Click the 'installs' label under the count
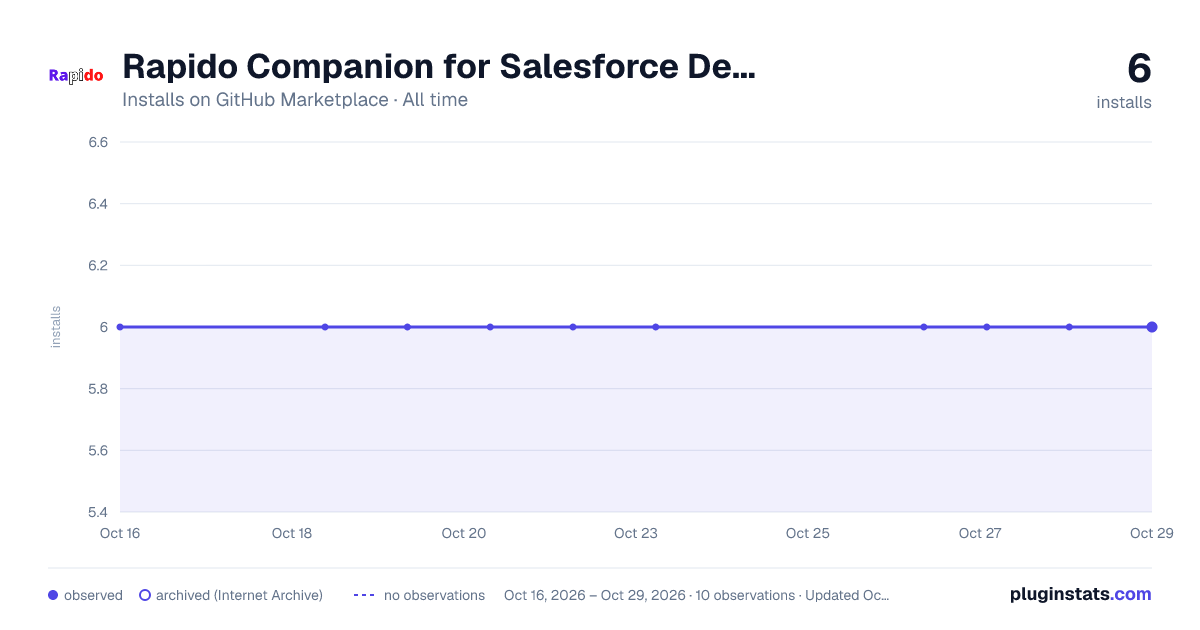The image size is (1200, 630). tap(1124, 102)
